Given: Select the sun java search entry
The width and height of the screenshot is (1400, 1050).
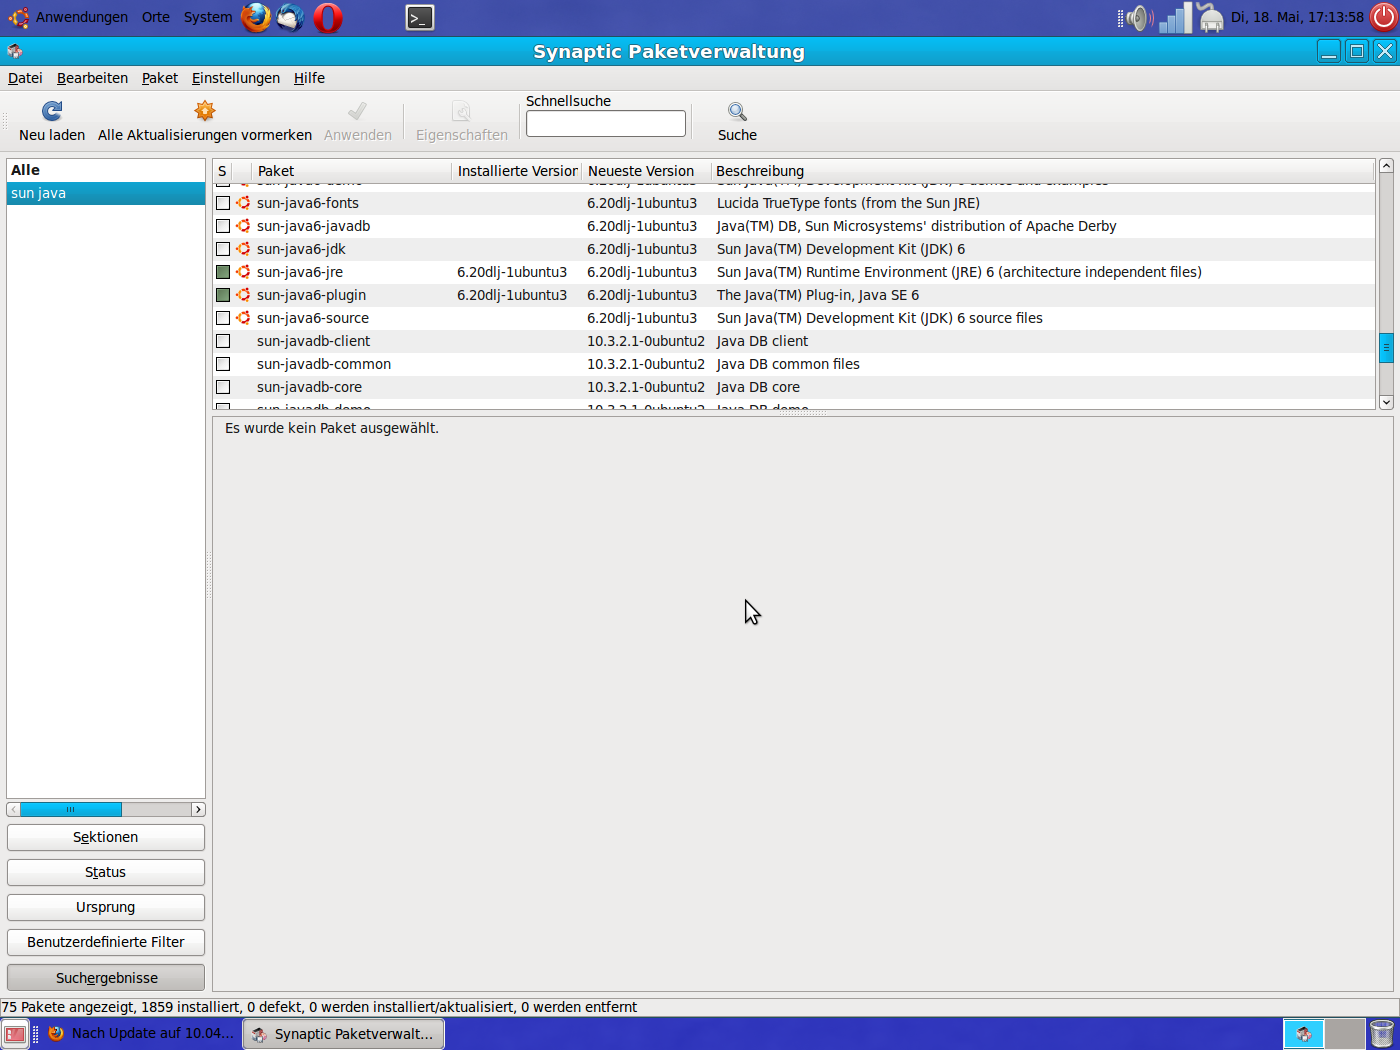Looking at the screenshot, I should (x=106, y=193).
